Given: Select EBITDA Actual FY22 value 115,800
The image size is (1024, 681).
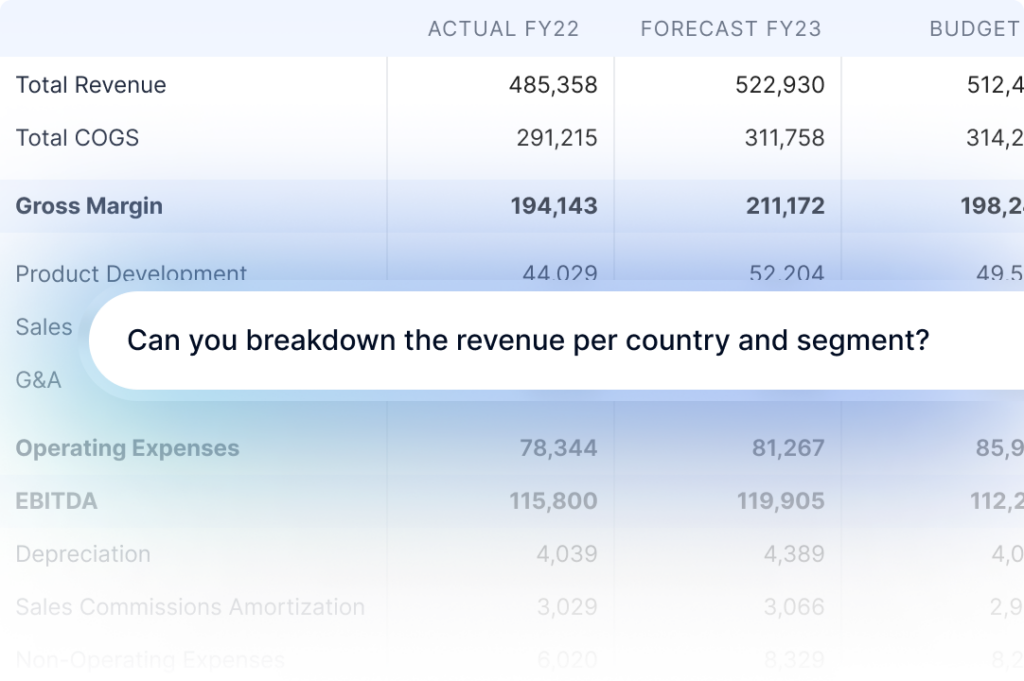Looking at the screenshot, I should tap(553, 501).
